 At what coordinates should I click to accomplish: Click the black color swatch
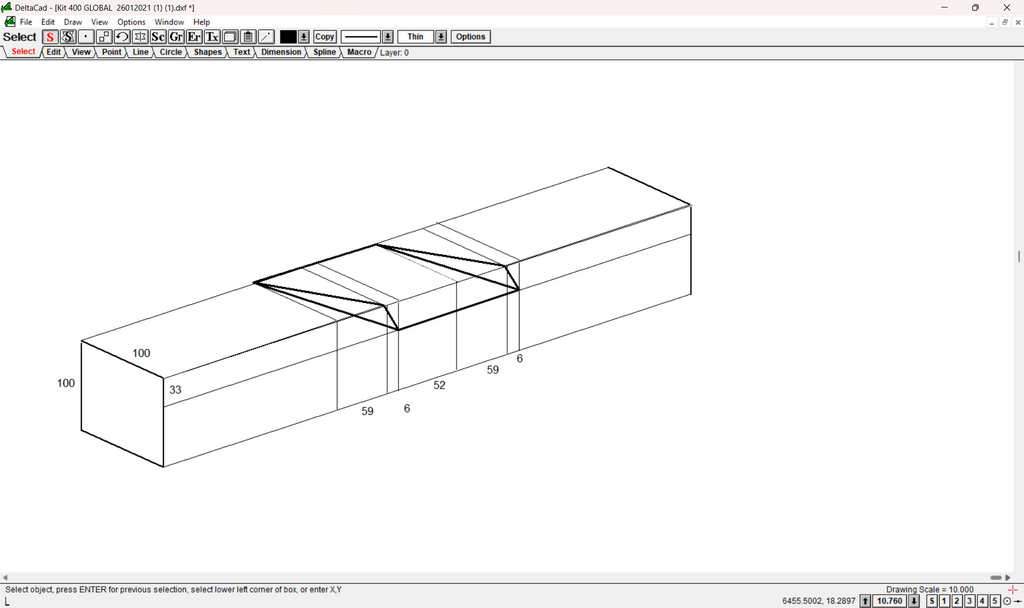tap(288, 37)
